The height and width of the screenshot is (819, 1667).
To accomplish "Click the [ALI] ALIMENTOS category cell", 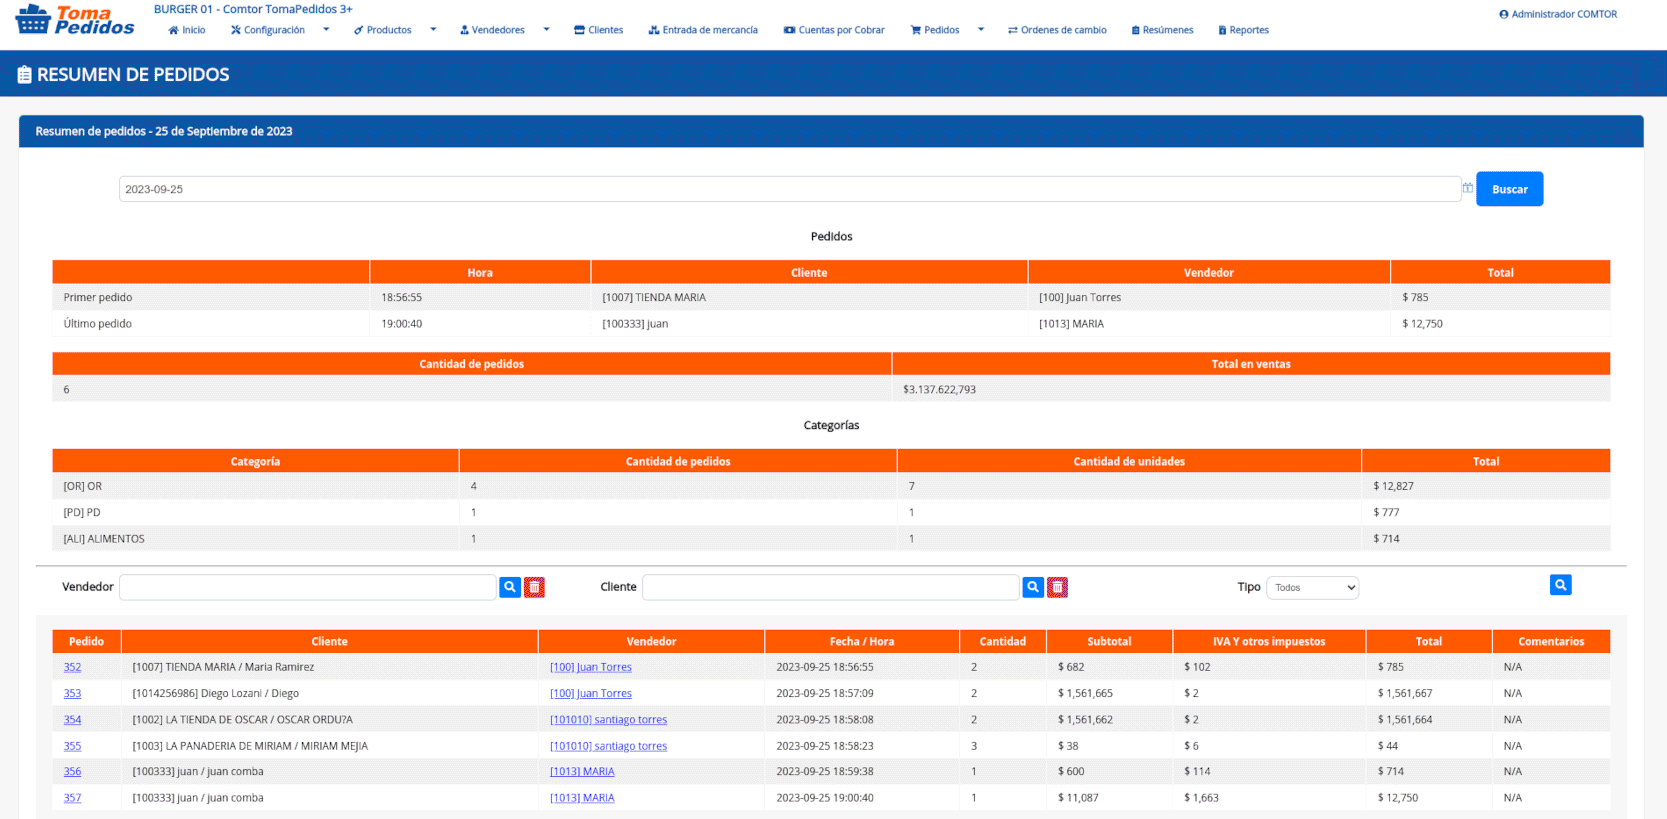I will pos(255,538).
